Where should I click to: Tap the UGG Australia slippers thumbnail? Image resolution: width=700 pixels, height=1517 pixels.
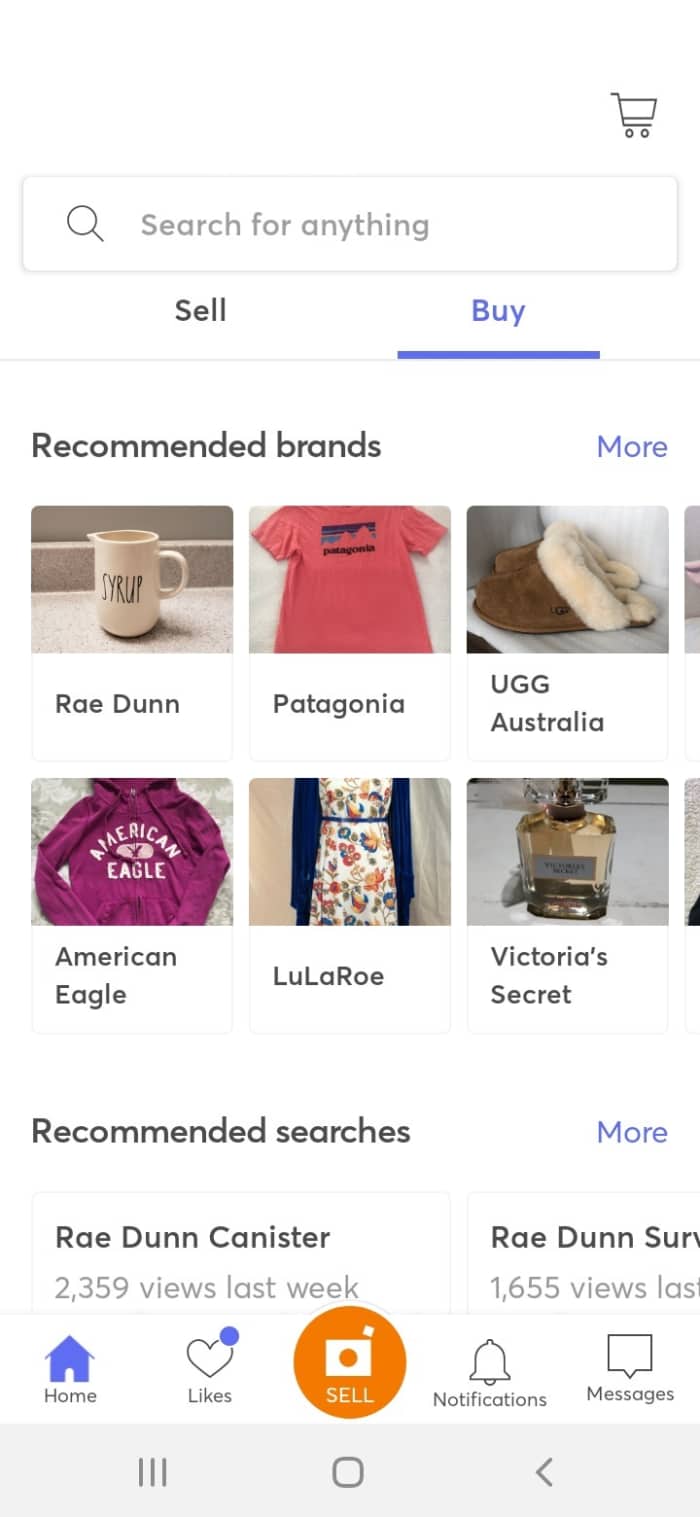pos(567,578)
